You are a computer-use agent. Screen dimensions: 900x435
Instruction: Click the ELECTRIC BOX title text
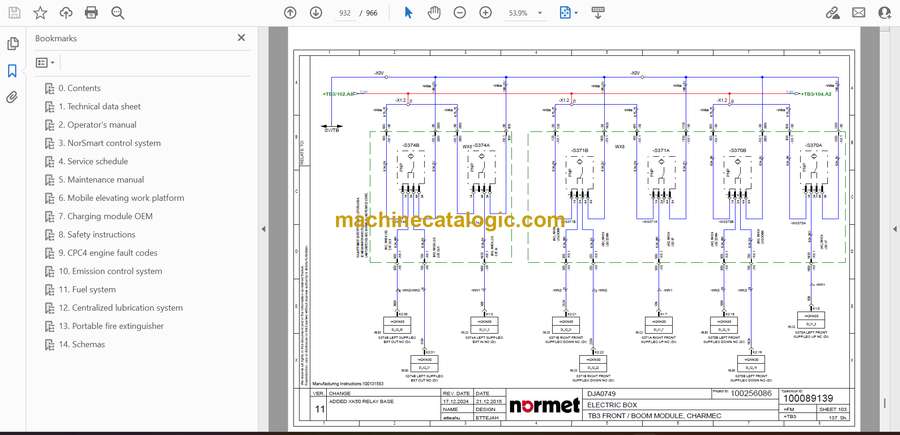click(x=613, y=405)
